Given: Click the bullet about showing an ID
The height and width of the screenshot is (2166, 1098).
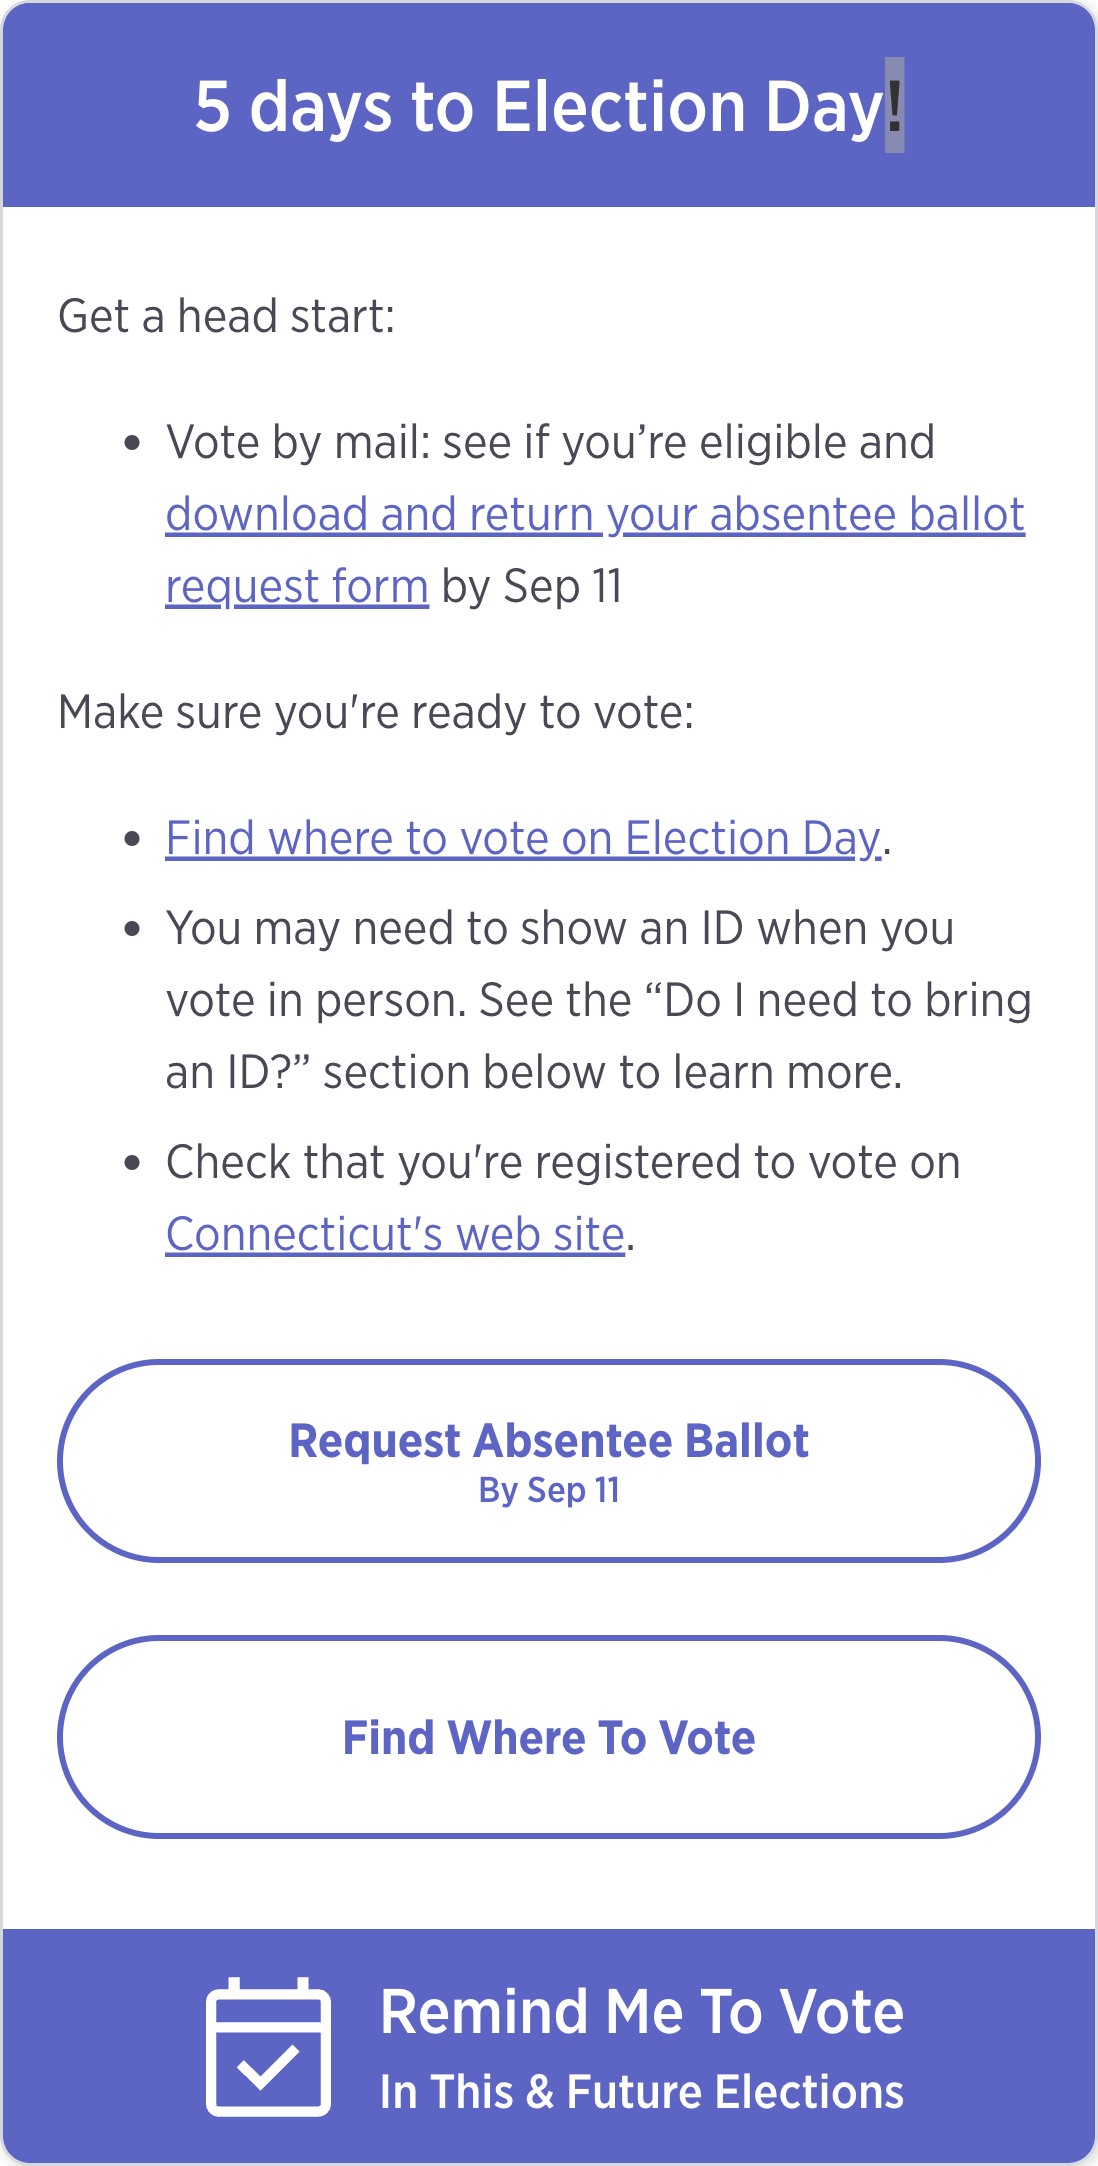Looking at the screenshot, I should pos(562,997).
